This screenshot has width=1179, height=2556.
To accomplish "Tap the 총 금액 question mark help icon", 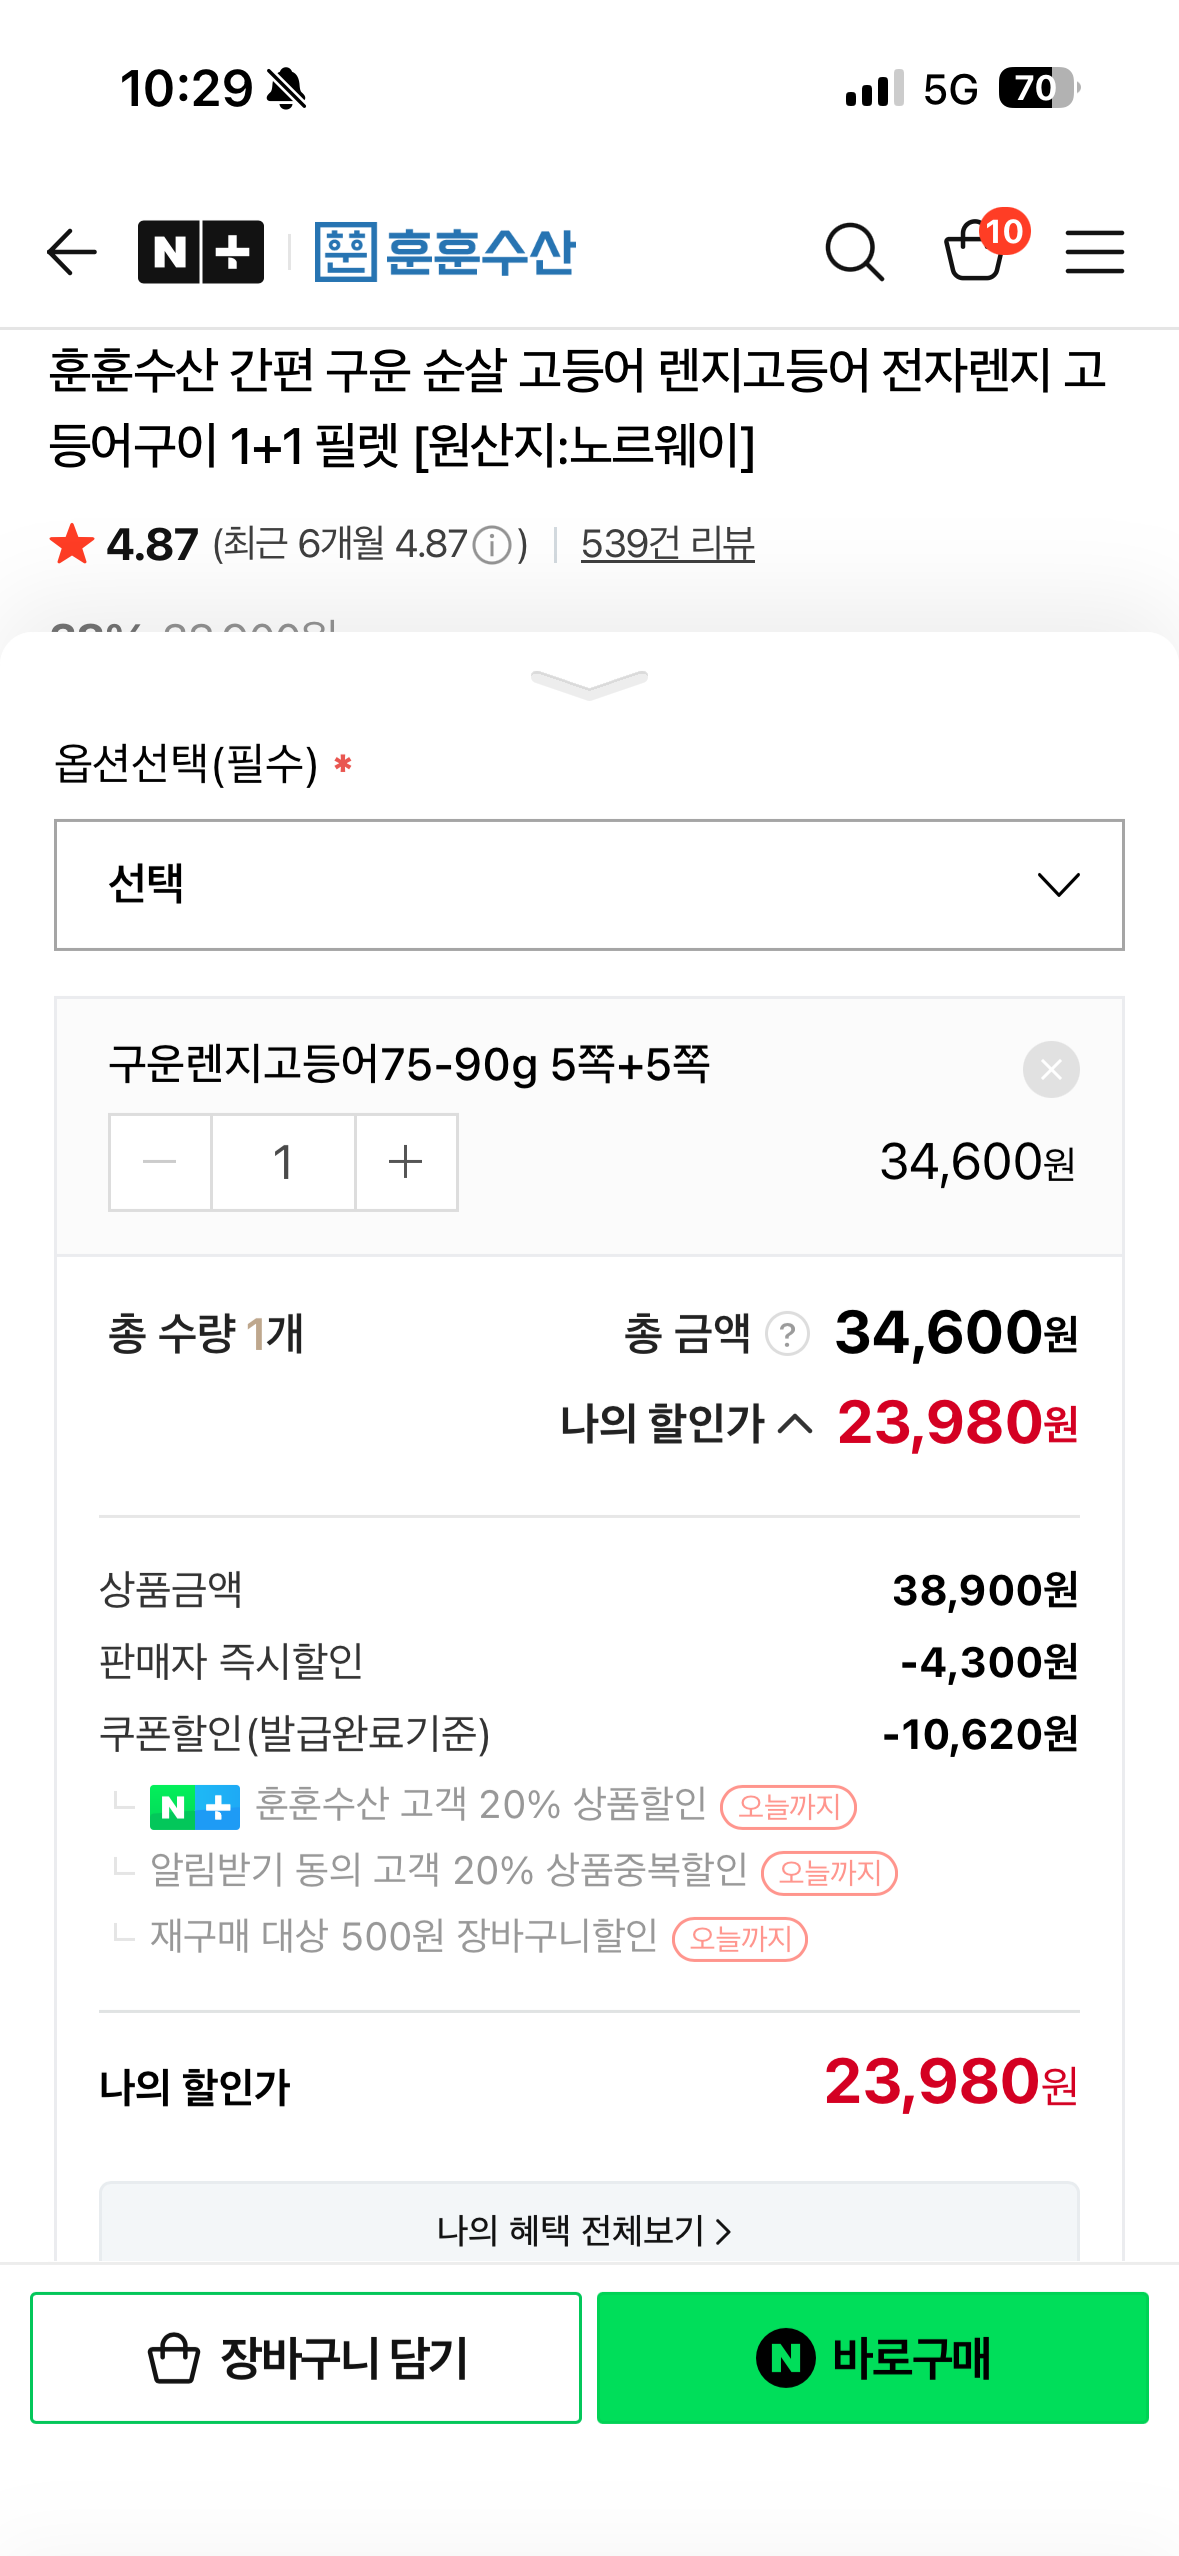I will click(787, 1334).
